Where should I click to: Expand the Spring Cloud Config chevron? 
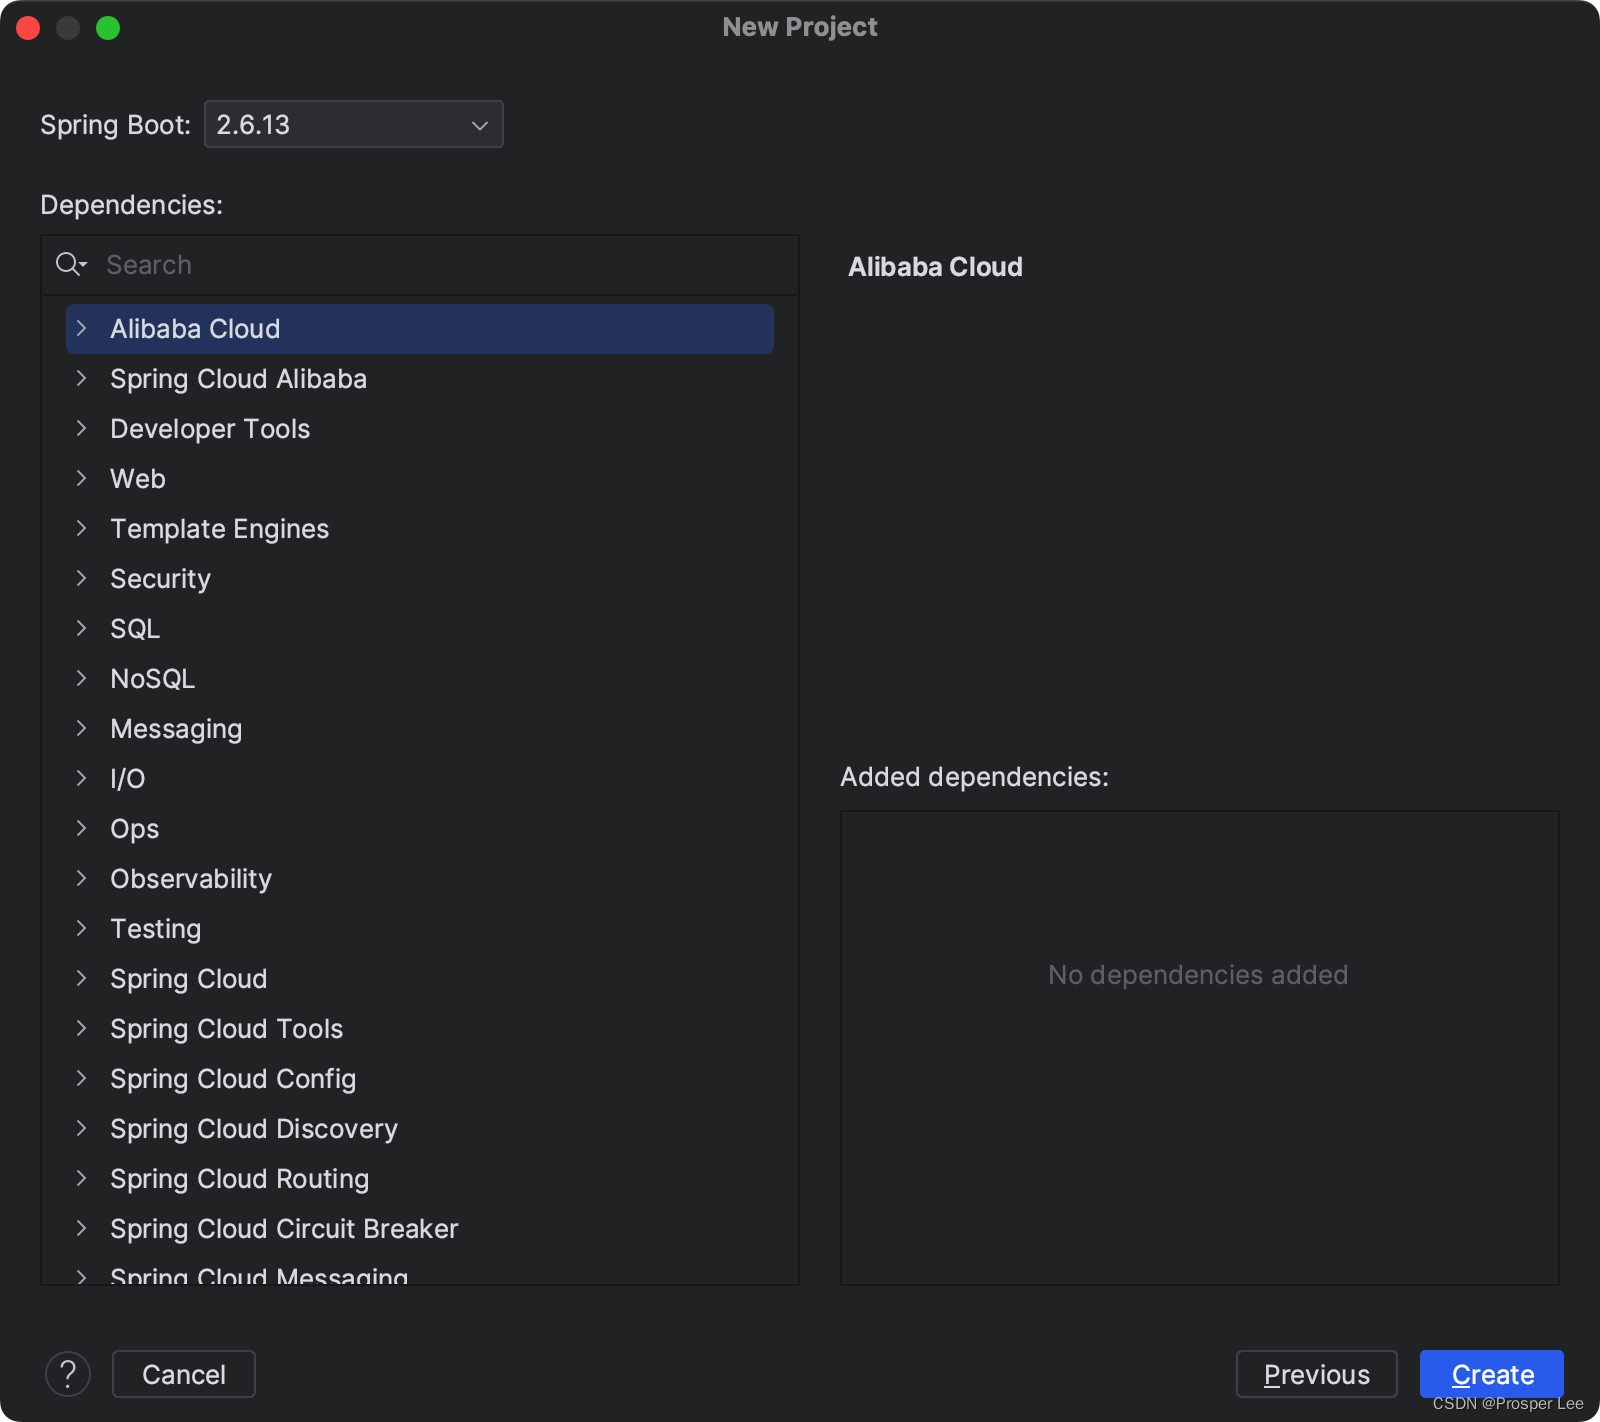pyautogui.click(x=82, y=1079)
